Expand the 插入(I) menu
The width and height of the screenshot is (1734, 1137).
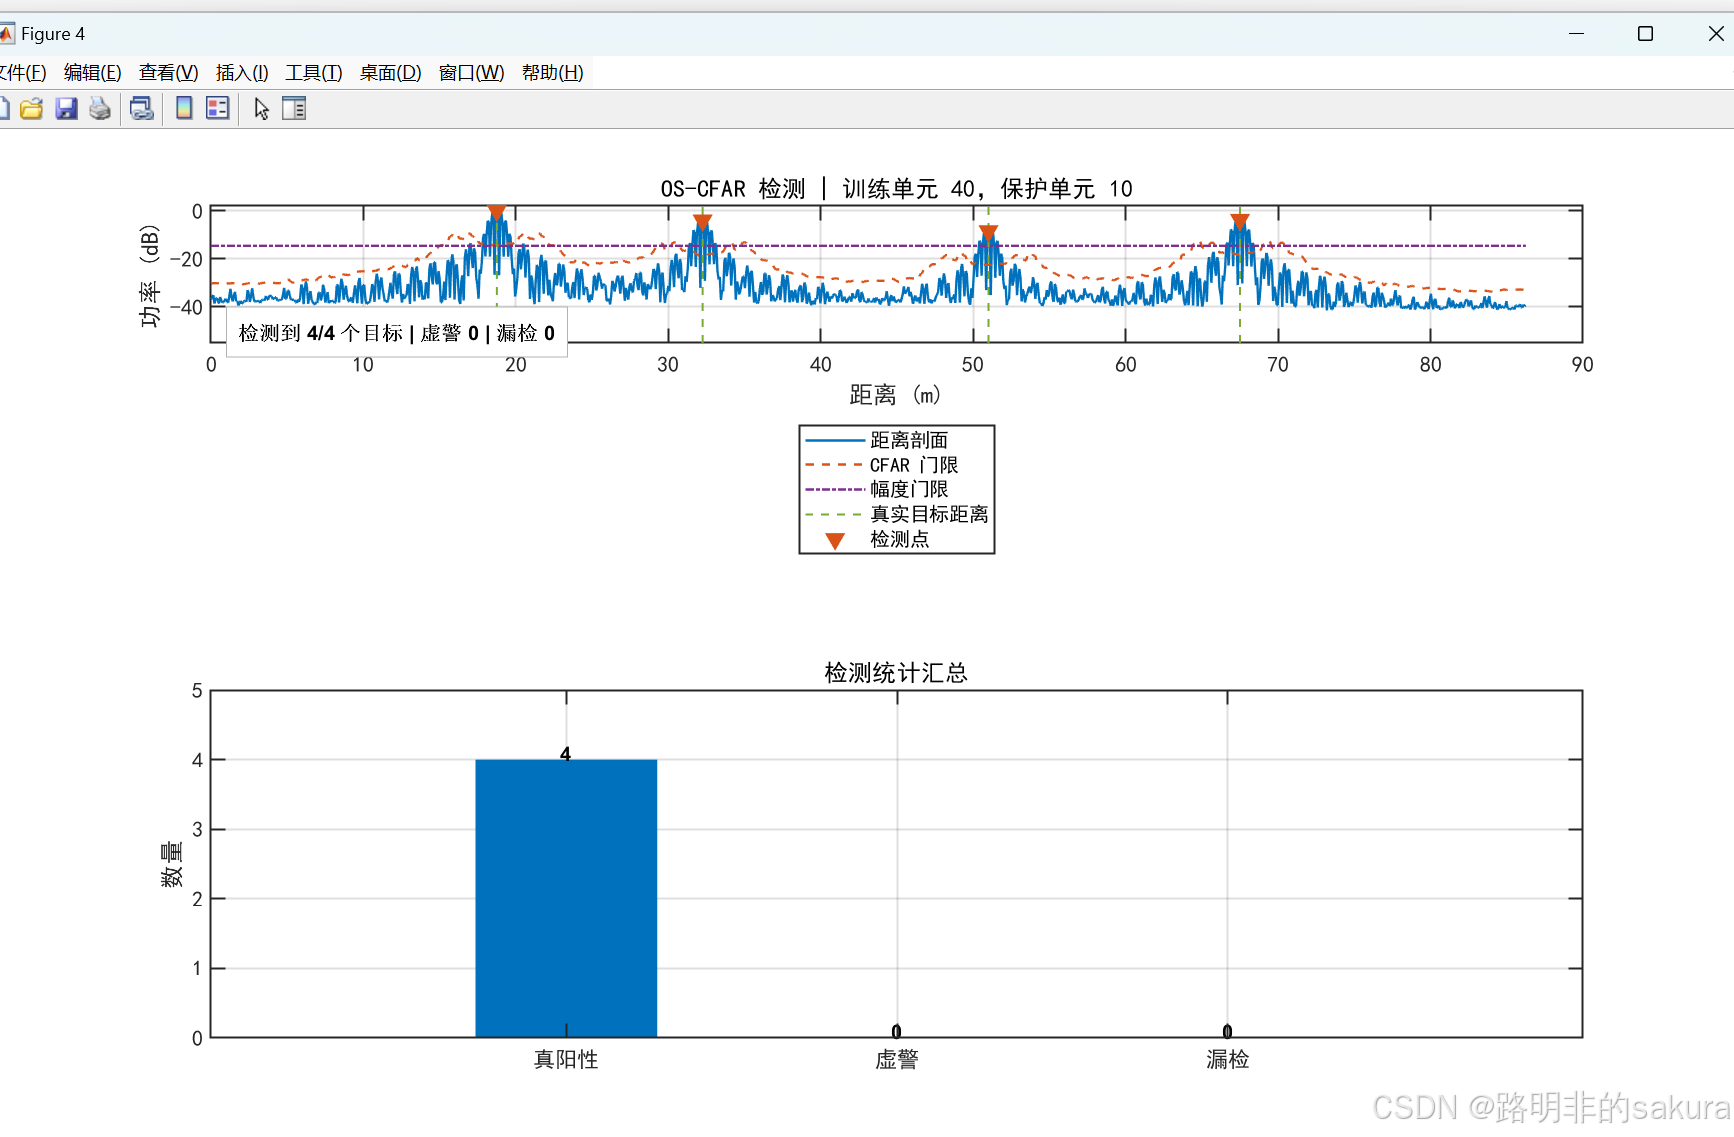242,73
